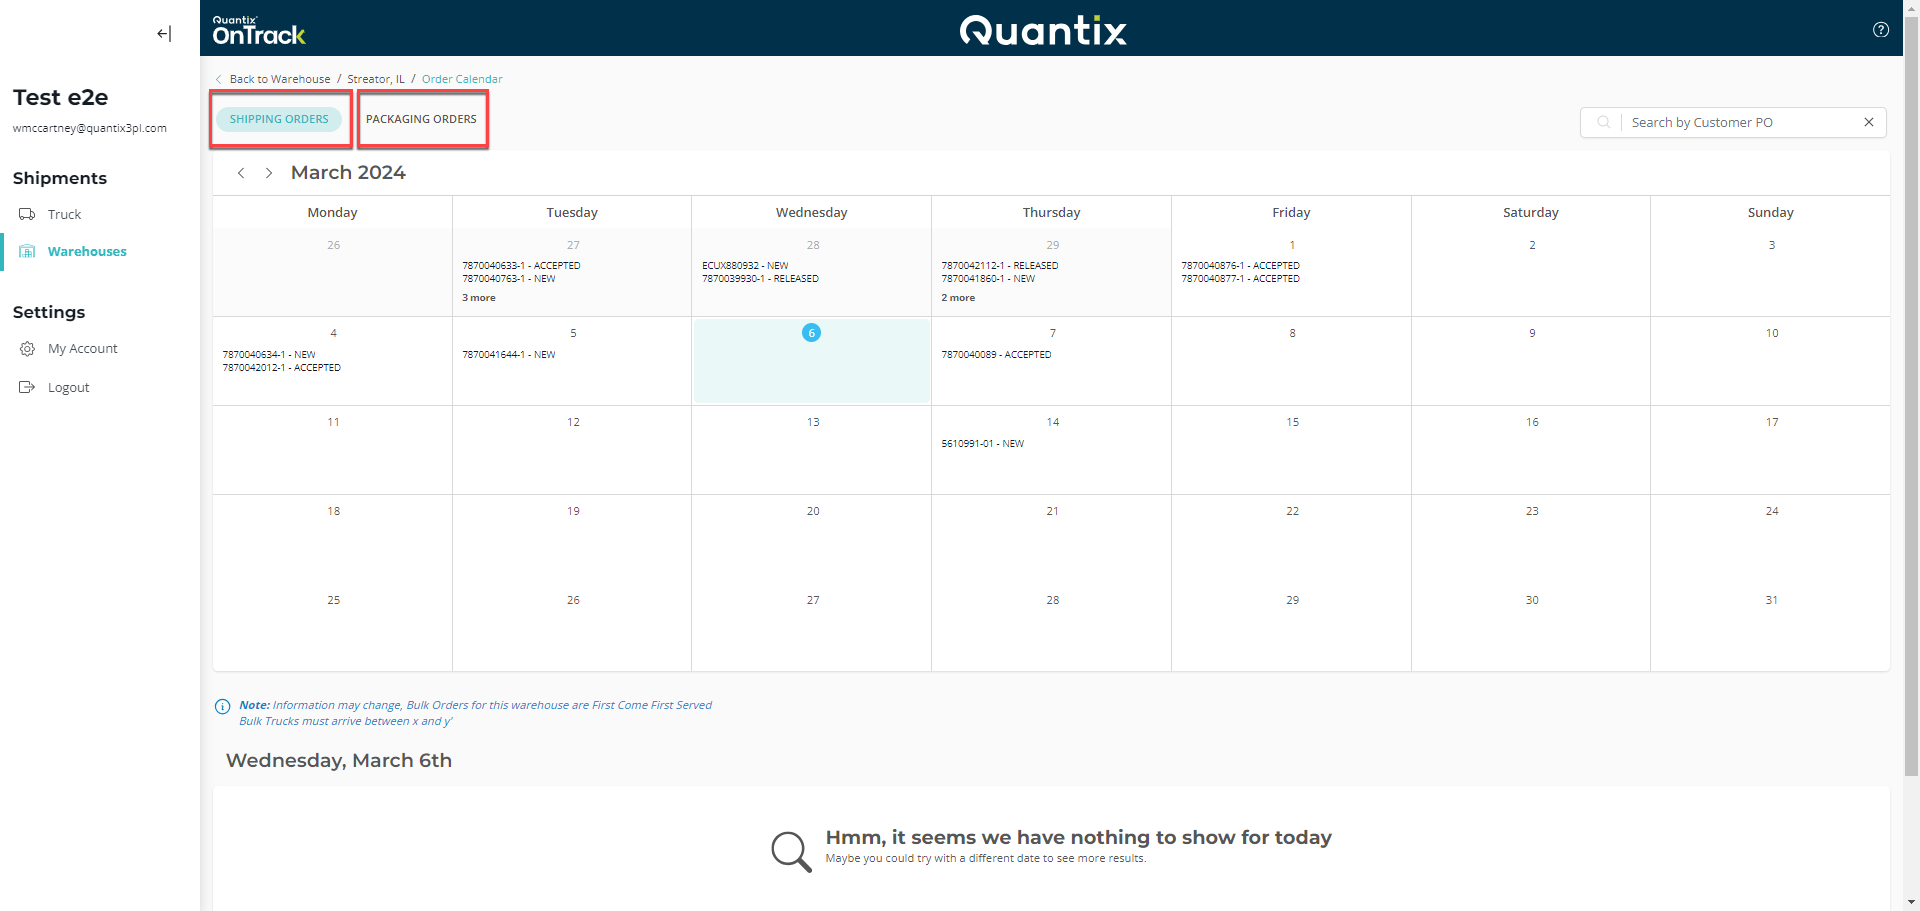
Task: Open help using the question mark icon
Action: coord(1881,30)
